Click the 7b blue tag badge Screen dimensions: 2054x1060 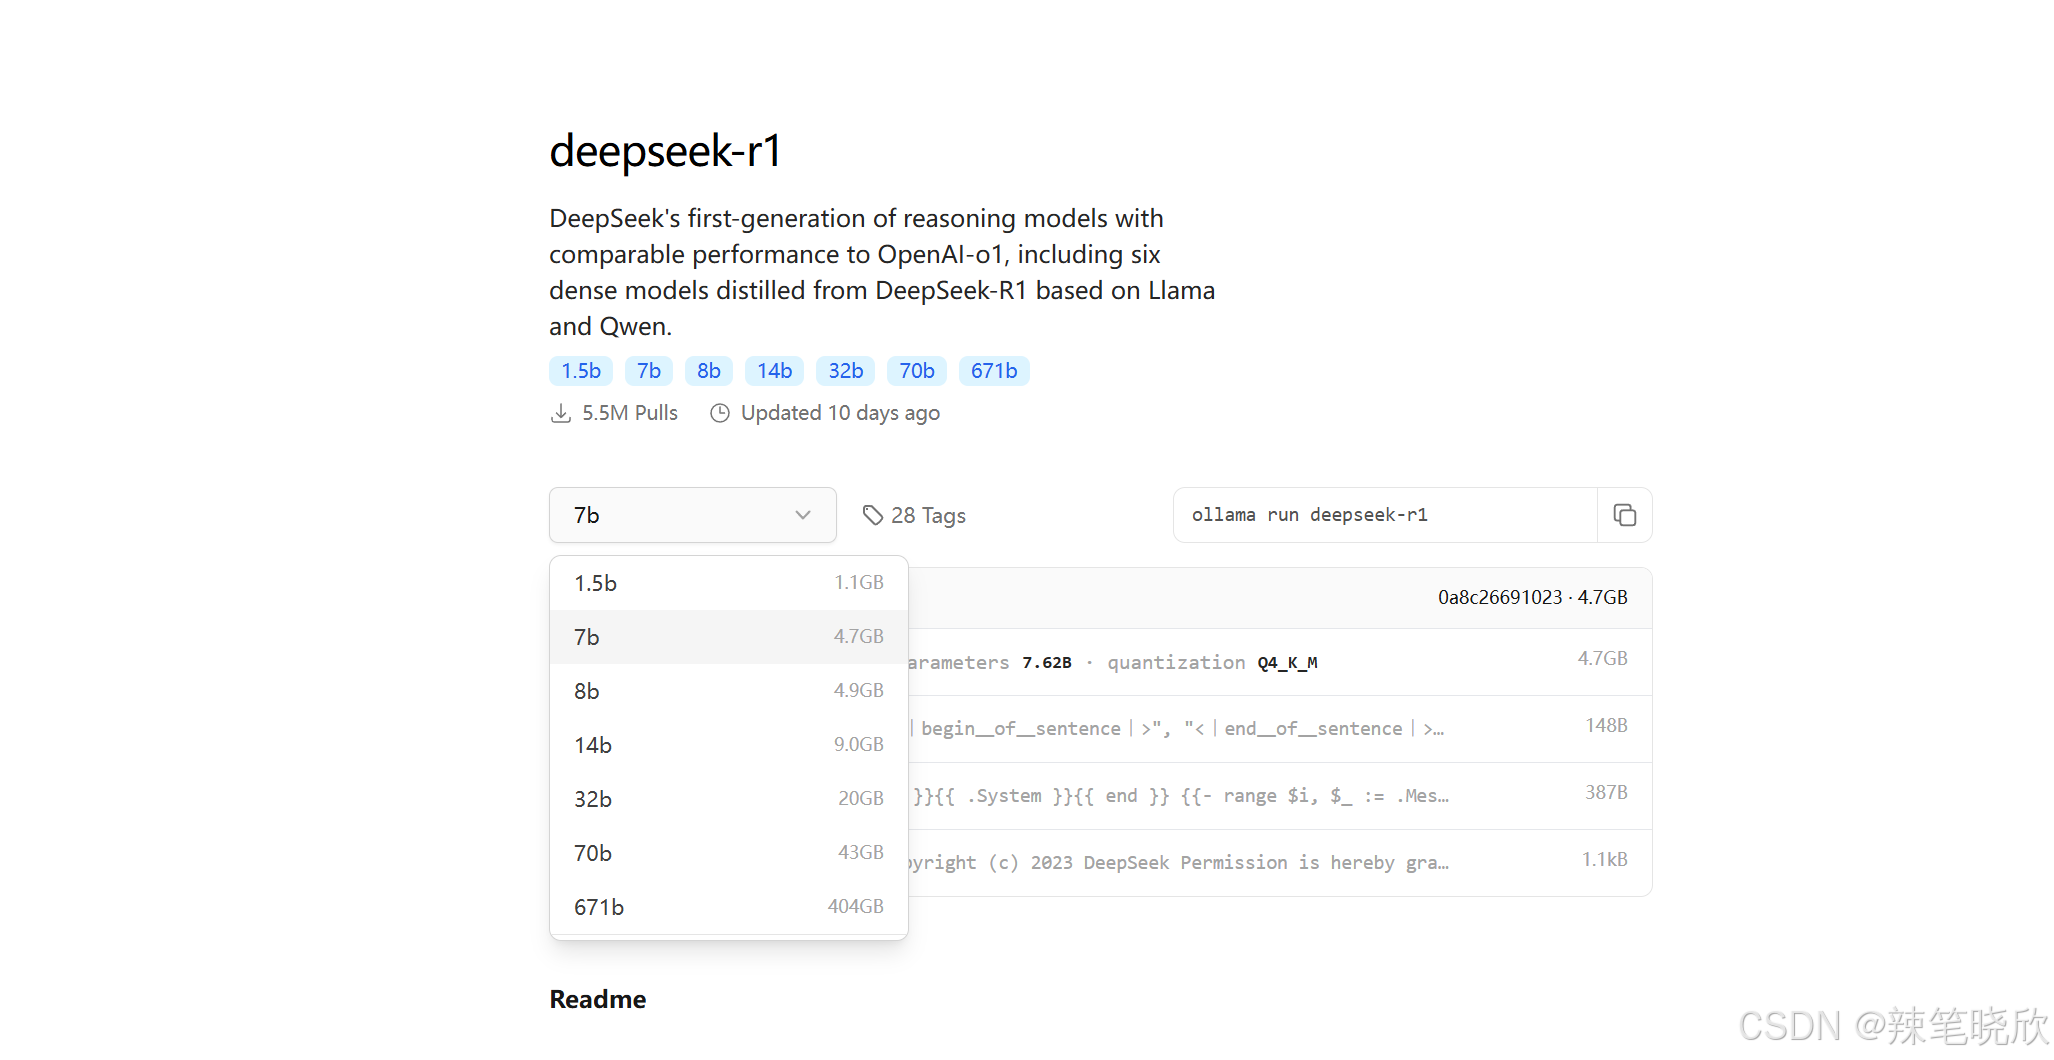649,371
